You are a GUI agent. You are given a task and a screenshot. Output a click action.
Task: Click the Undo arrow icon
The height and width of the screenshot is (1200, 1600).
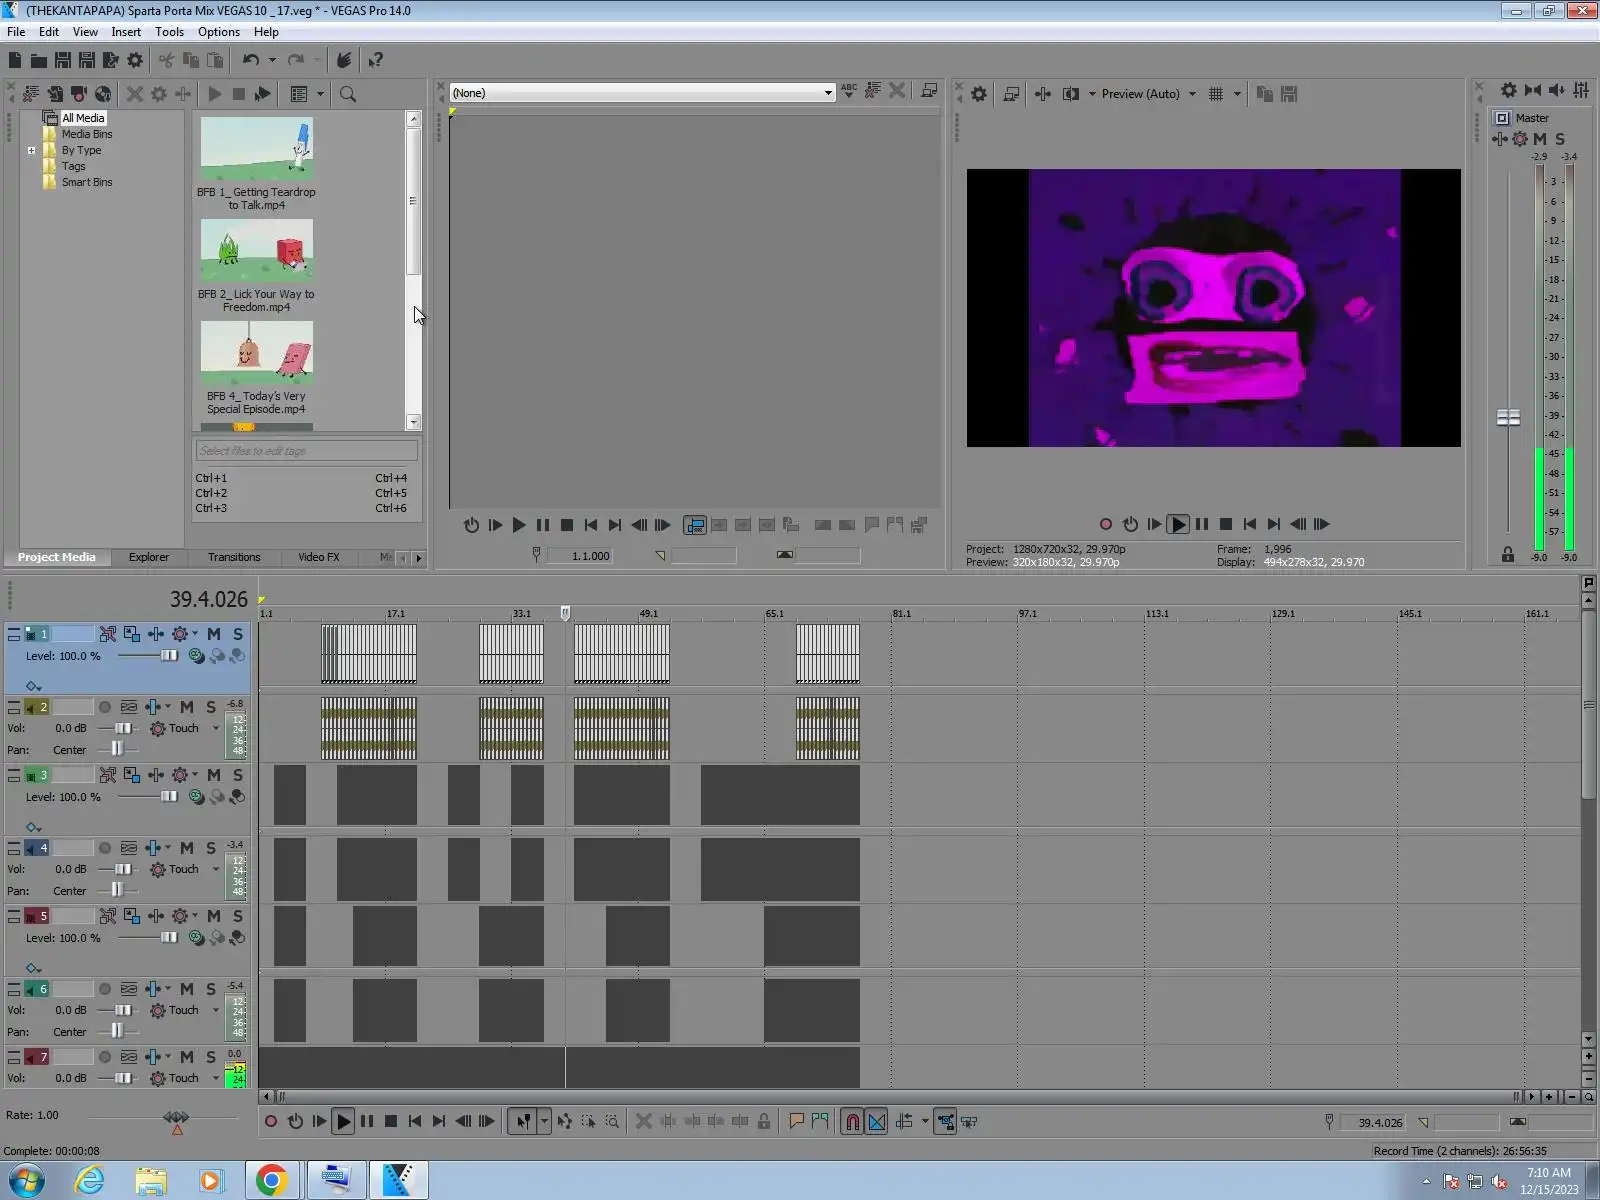tap(250, 60)
